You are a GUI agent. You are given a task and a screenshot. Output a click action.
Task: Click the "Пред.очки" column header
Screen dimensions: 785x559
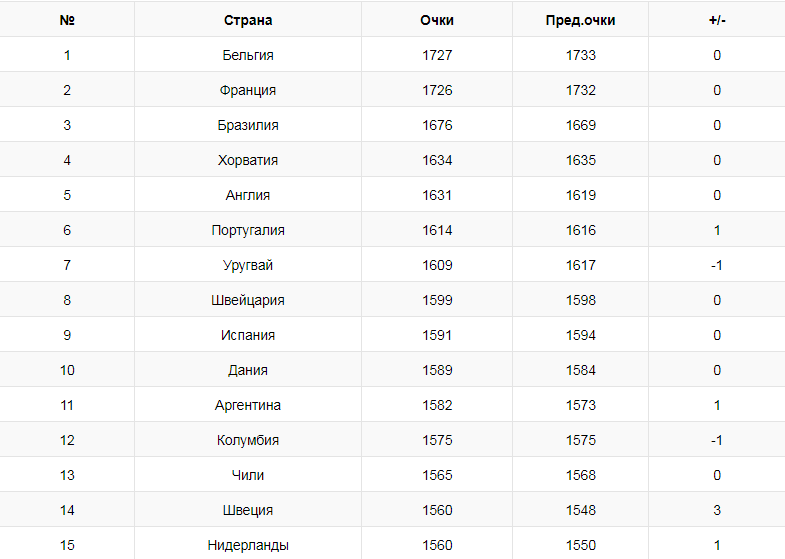[x=580, y=20]
